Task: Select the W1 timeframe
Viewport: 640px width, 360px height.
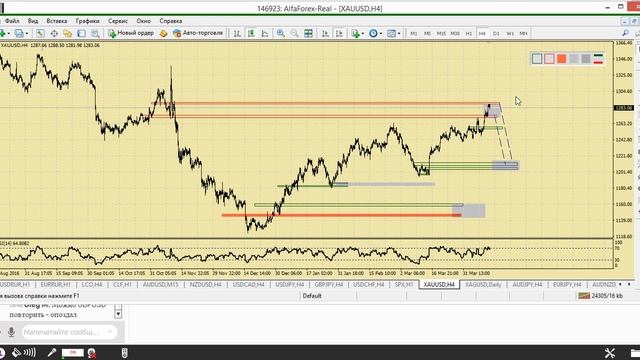Action: [510, 33]
